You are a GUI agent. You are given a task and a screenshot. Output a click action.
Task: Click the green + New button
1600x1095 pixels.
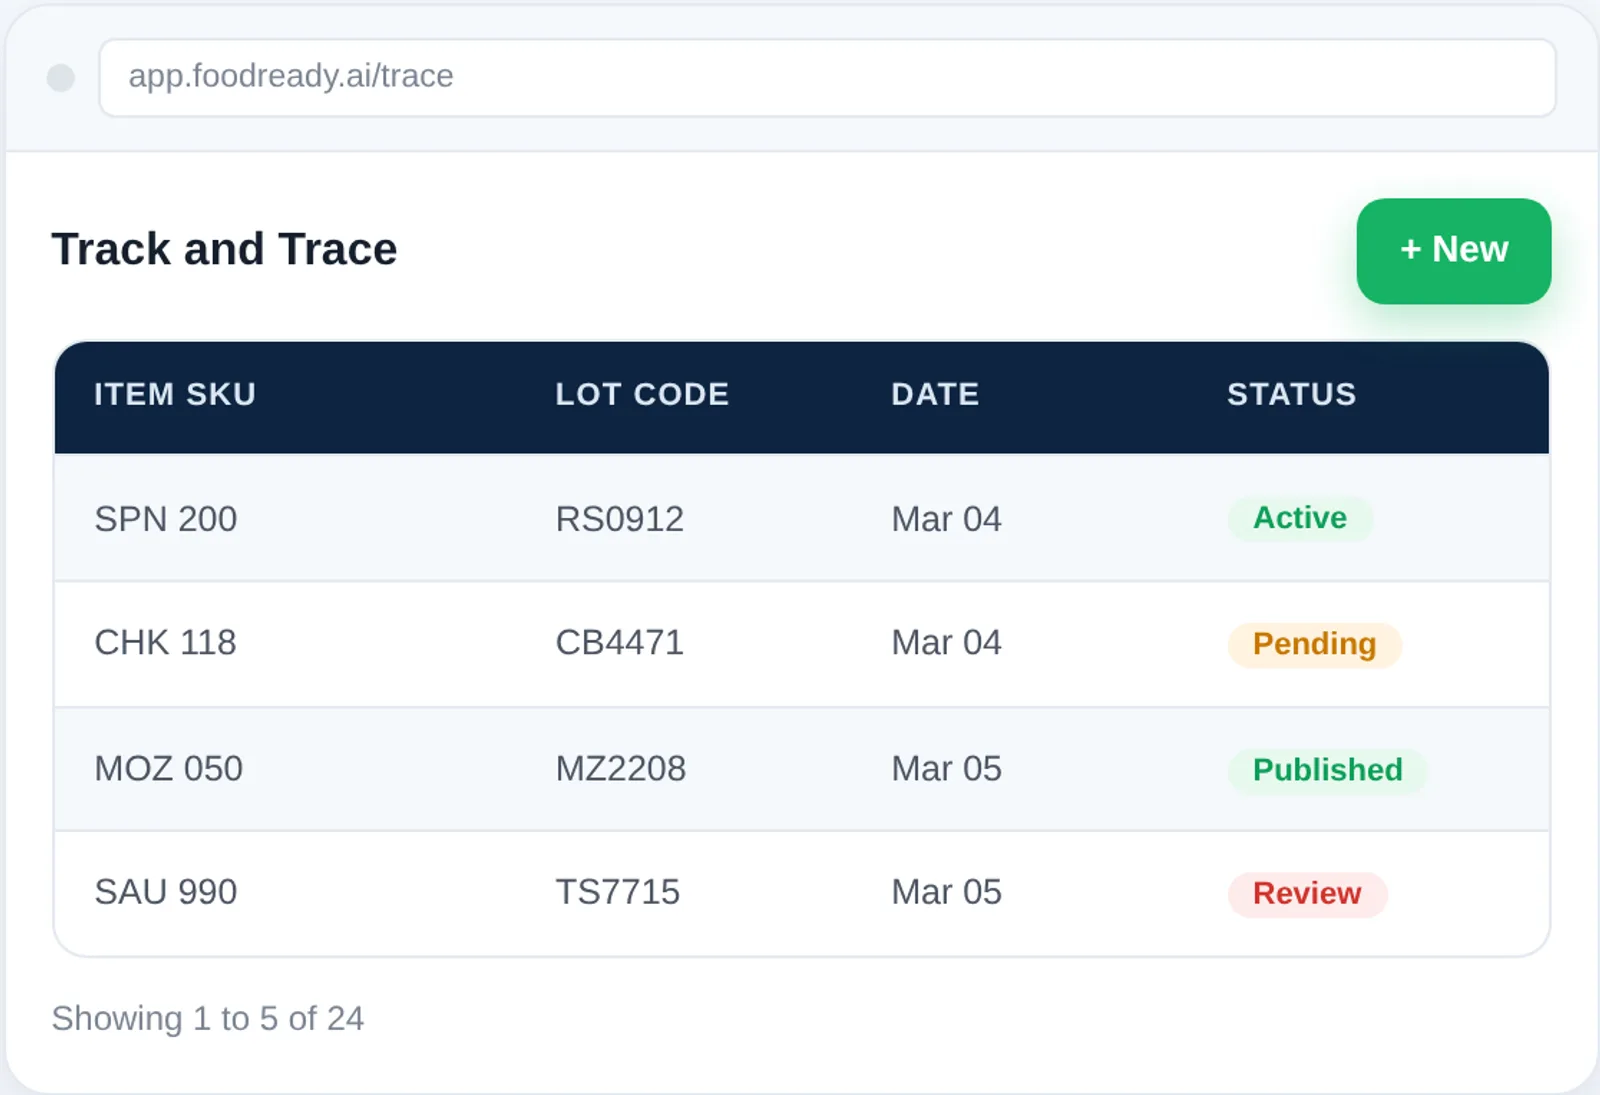coord(1453,251)
